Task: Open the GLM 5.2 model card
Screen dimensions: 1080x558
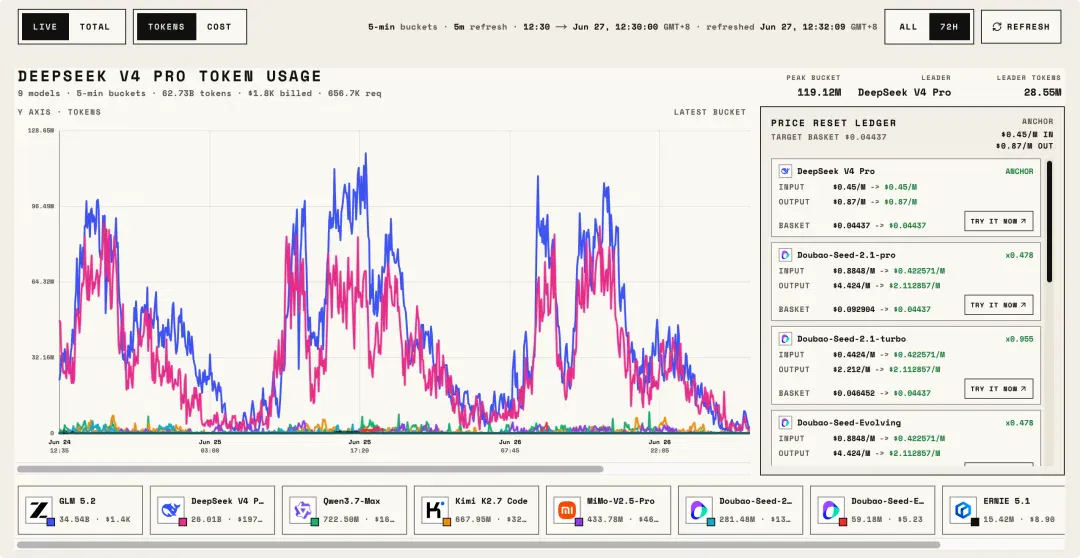Action: tap(80, 510)
